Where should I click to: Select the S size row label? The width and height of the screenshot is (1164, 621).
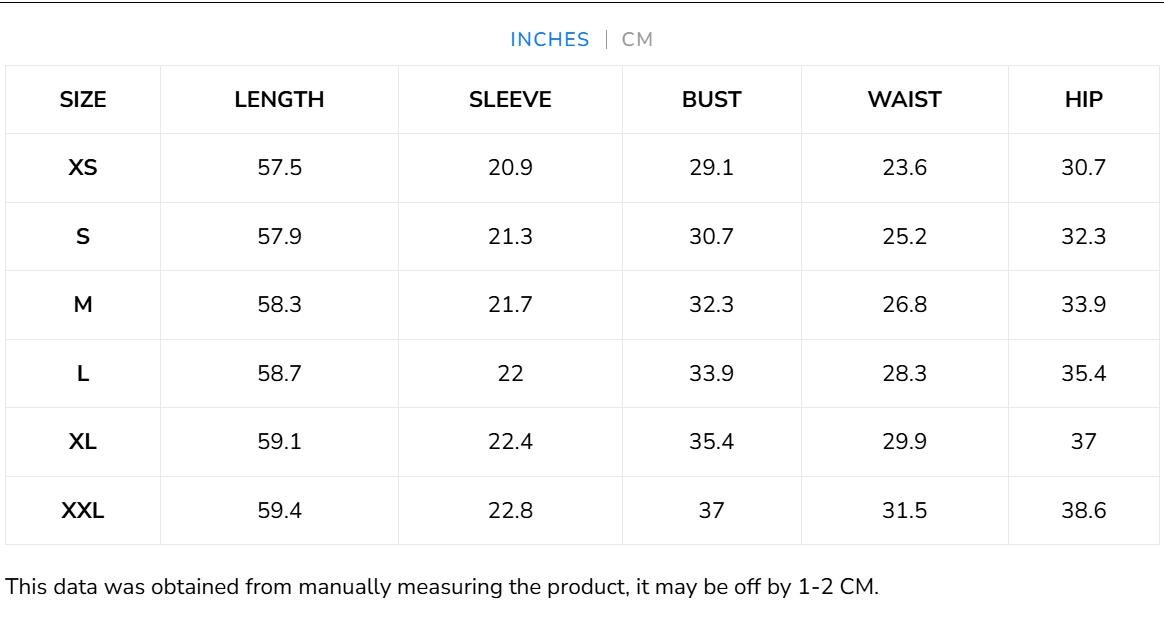click(x=83, y=237)
